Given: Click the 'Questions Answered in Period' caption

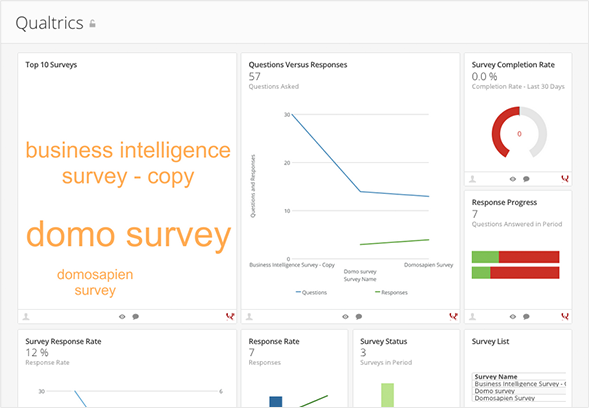Looking at the screenshot, I should point(517,224).
